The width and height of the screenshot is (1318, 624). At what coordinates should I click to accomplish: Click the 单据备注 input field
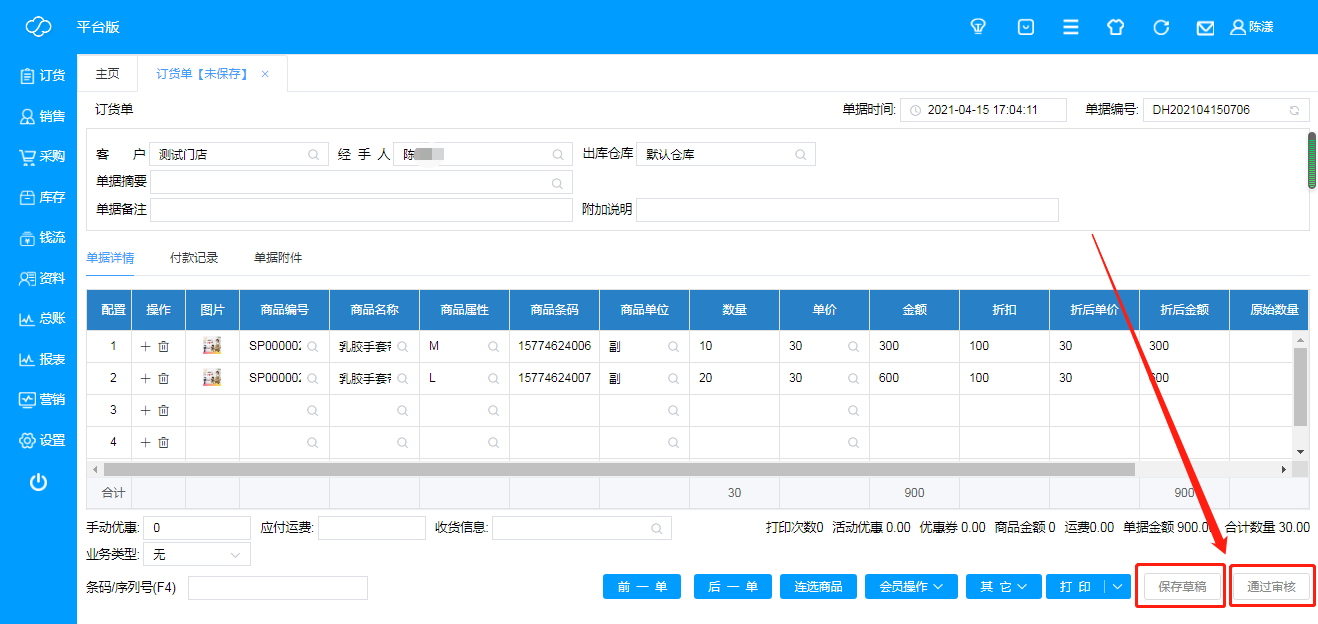[361, 210]
